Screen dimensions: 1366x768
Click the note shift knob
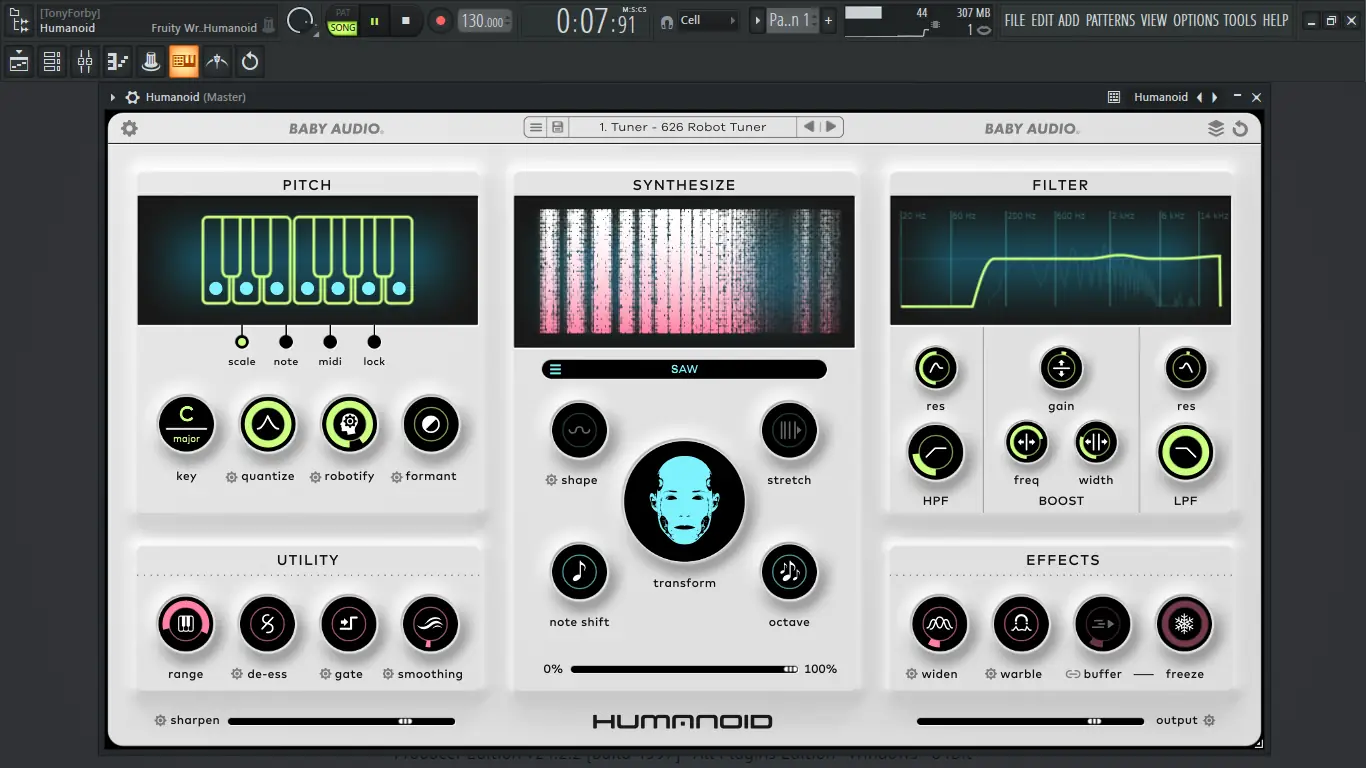[x=579, y=572]
